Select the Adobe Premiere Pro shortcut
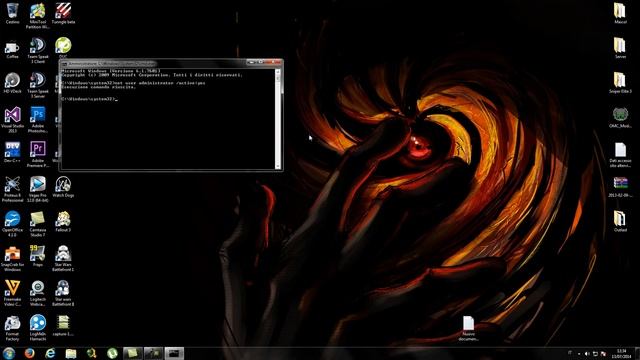Image resolution: width=640 pixels, height=360 pixels. click(38, 154)
